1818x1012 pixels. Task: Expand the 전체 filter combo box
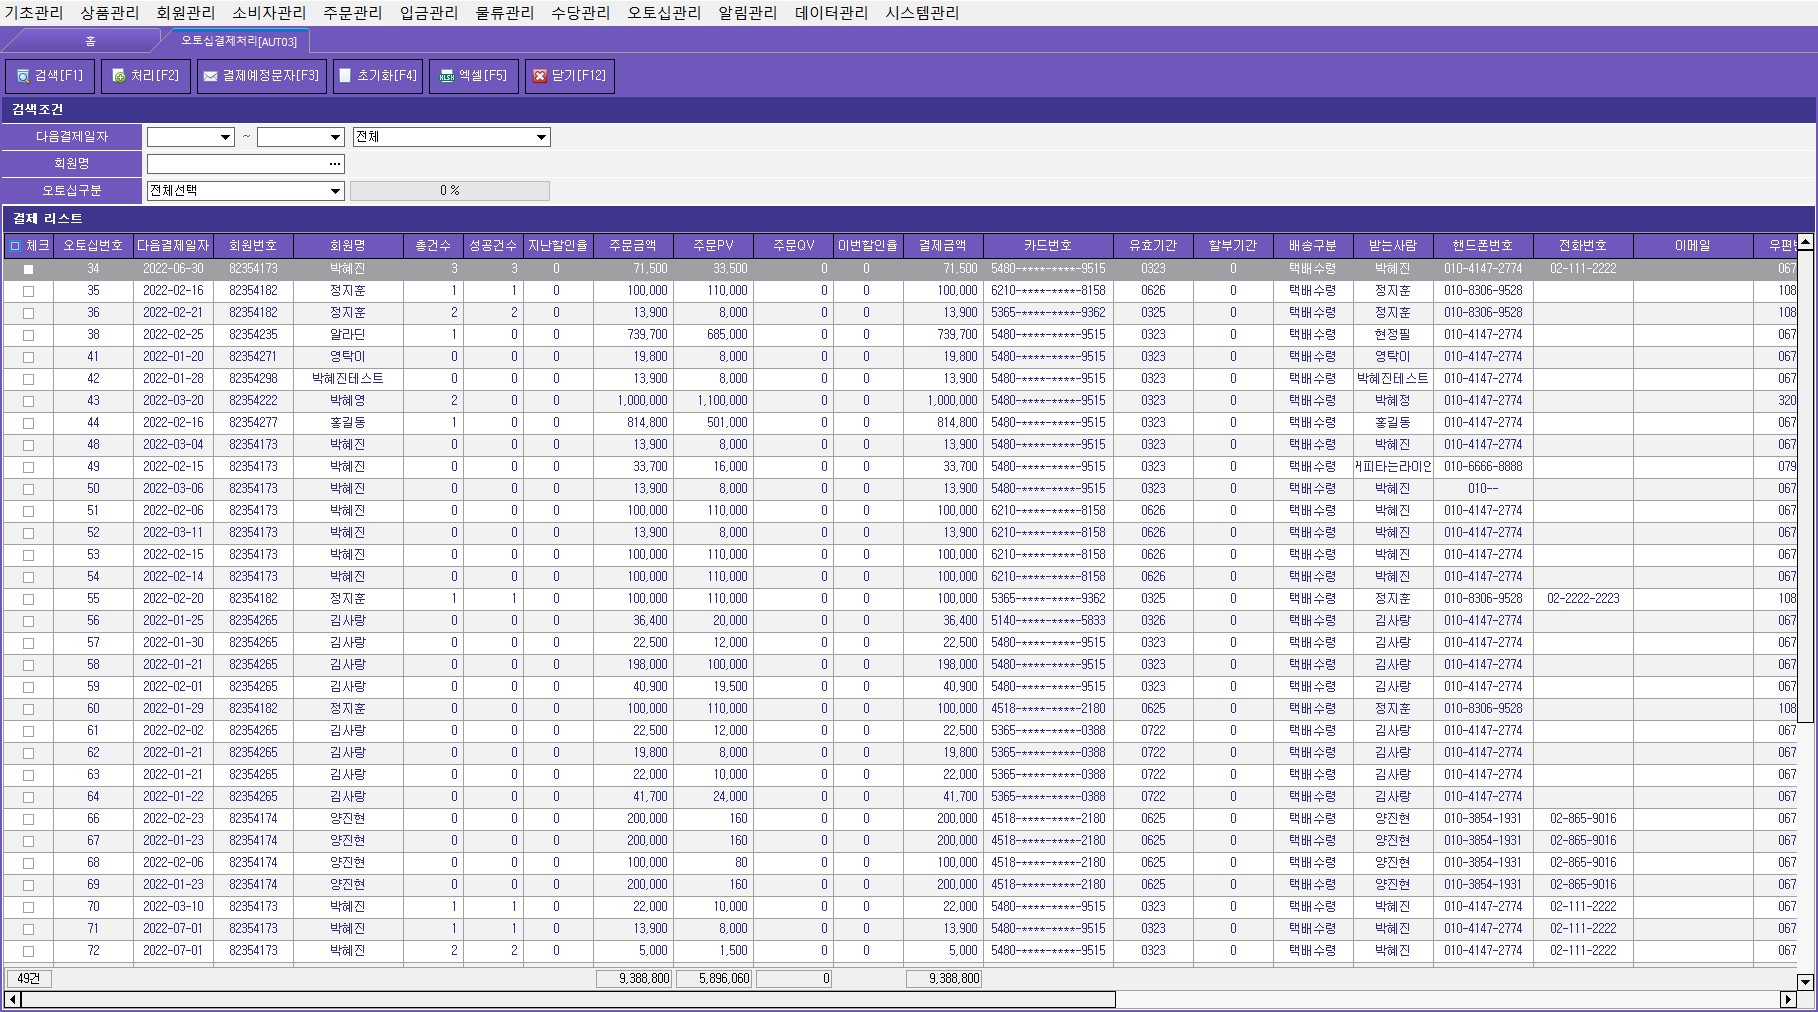pyautogui.click(x=541, y=137)
